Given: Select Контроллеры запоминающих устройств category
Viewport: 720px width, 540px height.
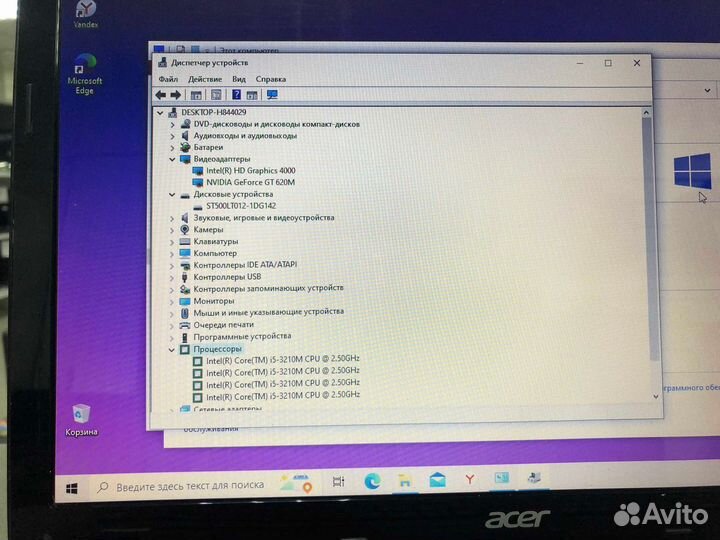Looking at the screenshot, I should (x=268, y=288).
